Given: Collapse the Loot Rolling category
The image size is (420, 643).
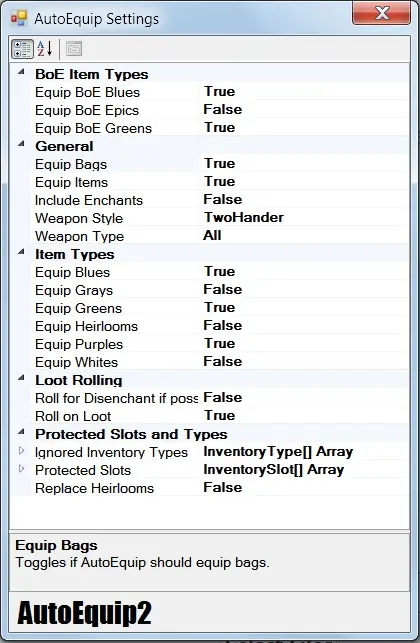Looking at the screenshot, I should (x=21, y=379).
